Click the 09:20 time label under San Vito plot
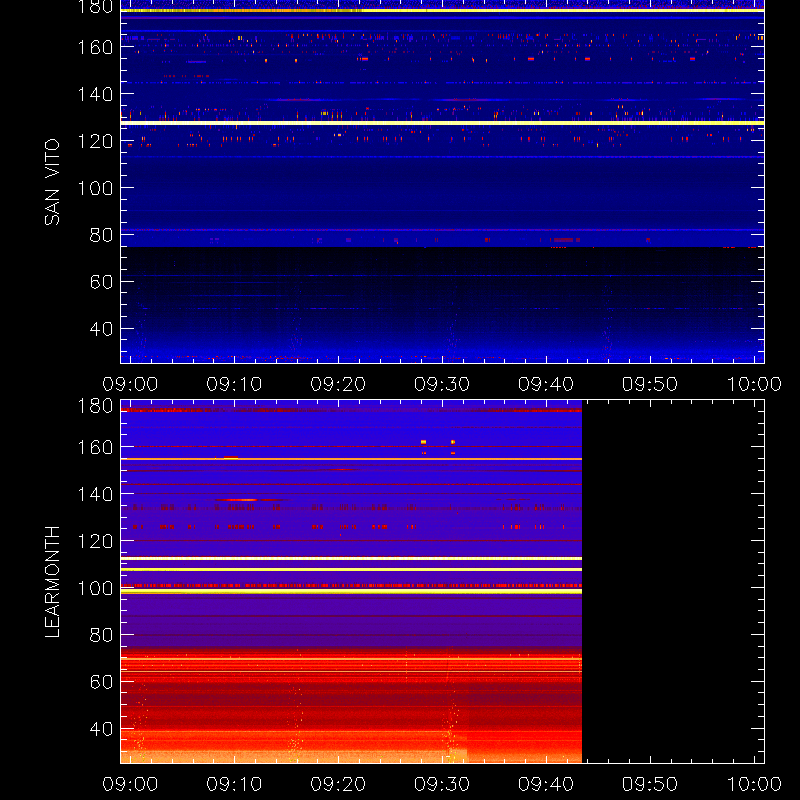This screenshot has width=800, height=800. pos(338,384)
